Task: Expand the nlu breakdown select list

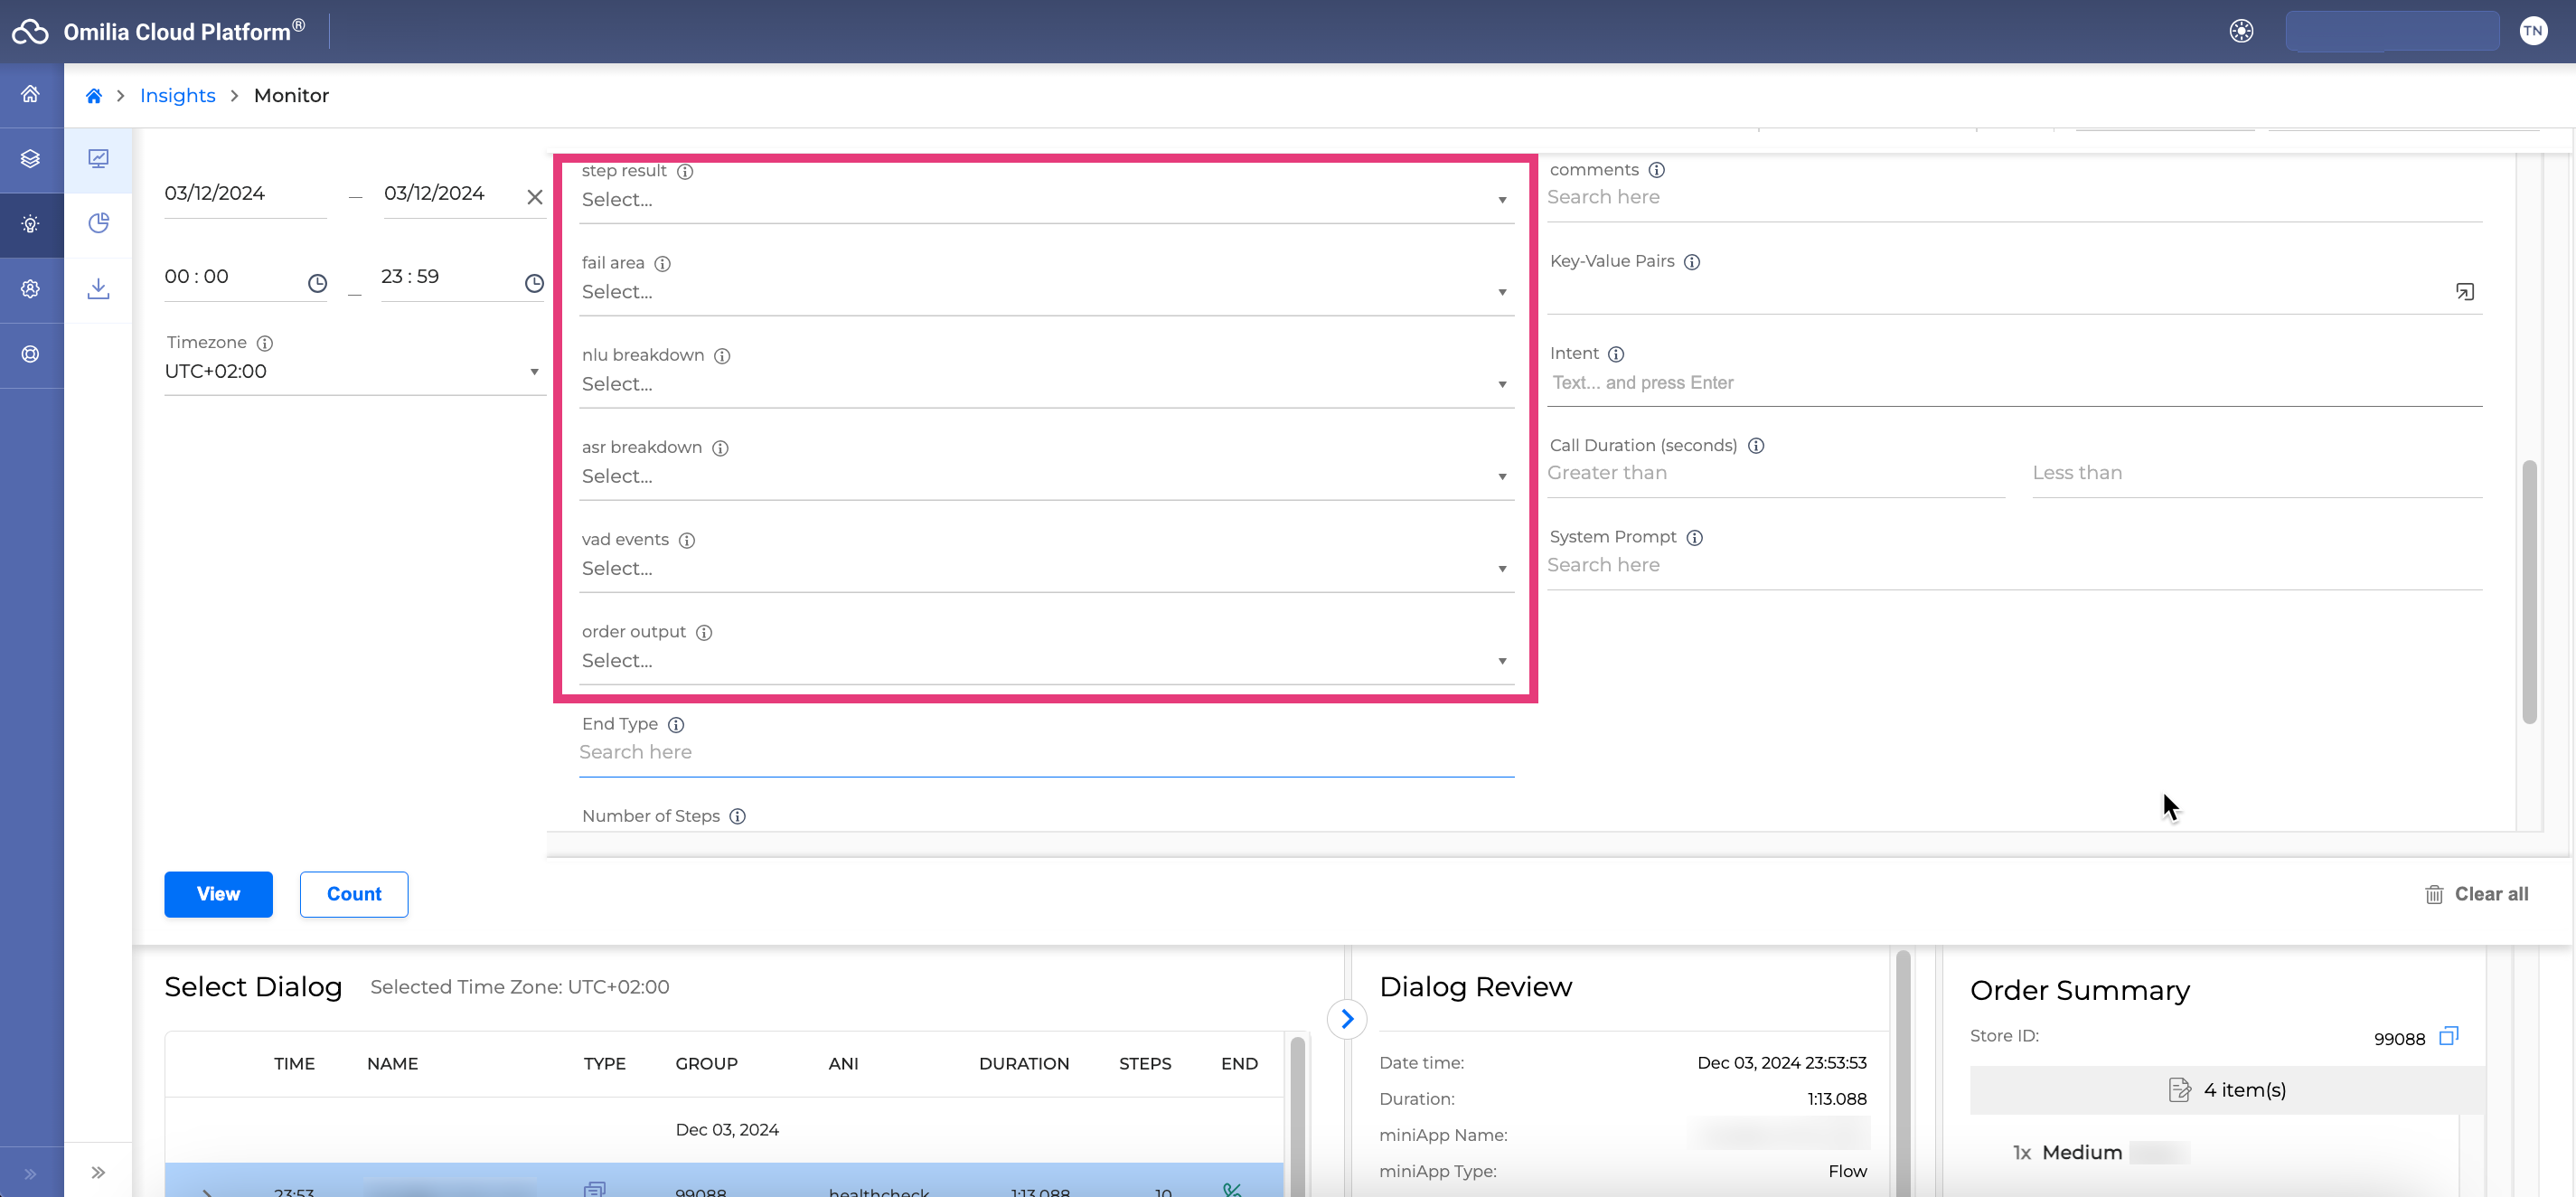Action: (1045, 384)
